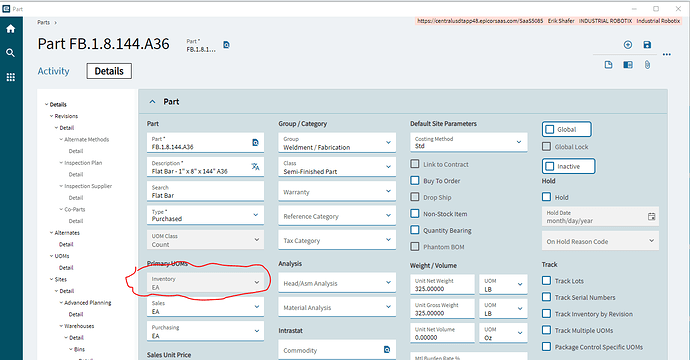Select the Details tab

click(109, 71)
